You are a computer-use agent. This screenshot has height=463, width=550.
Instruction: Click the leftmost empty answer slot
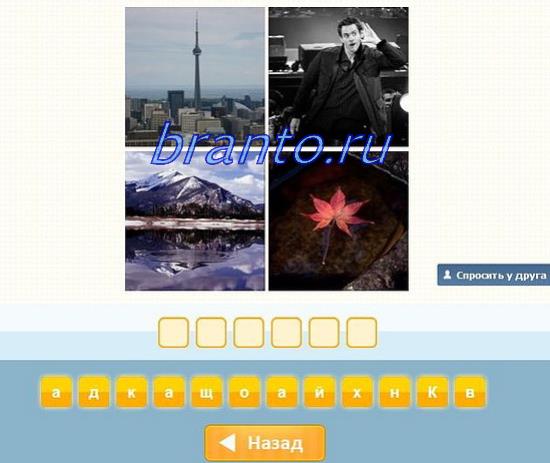(x=173, y=332)
